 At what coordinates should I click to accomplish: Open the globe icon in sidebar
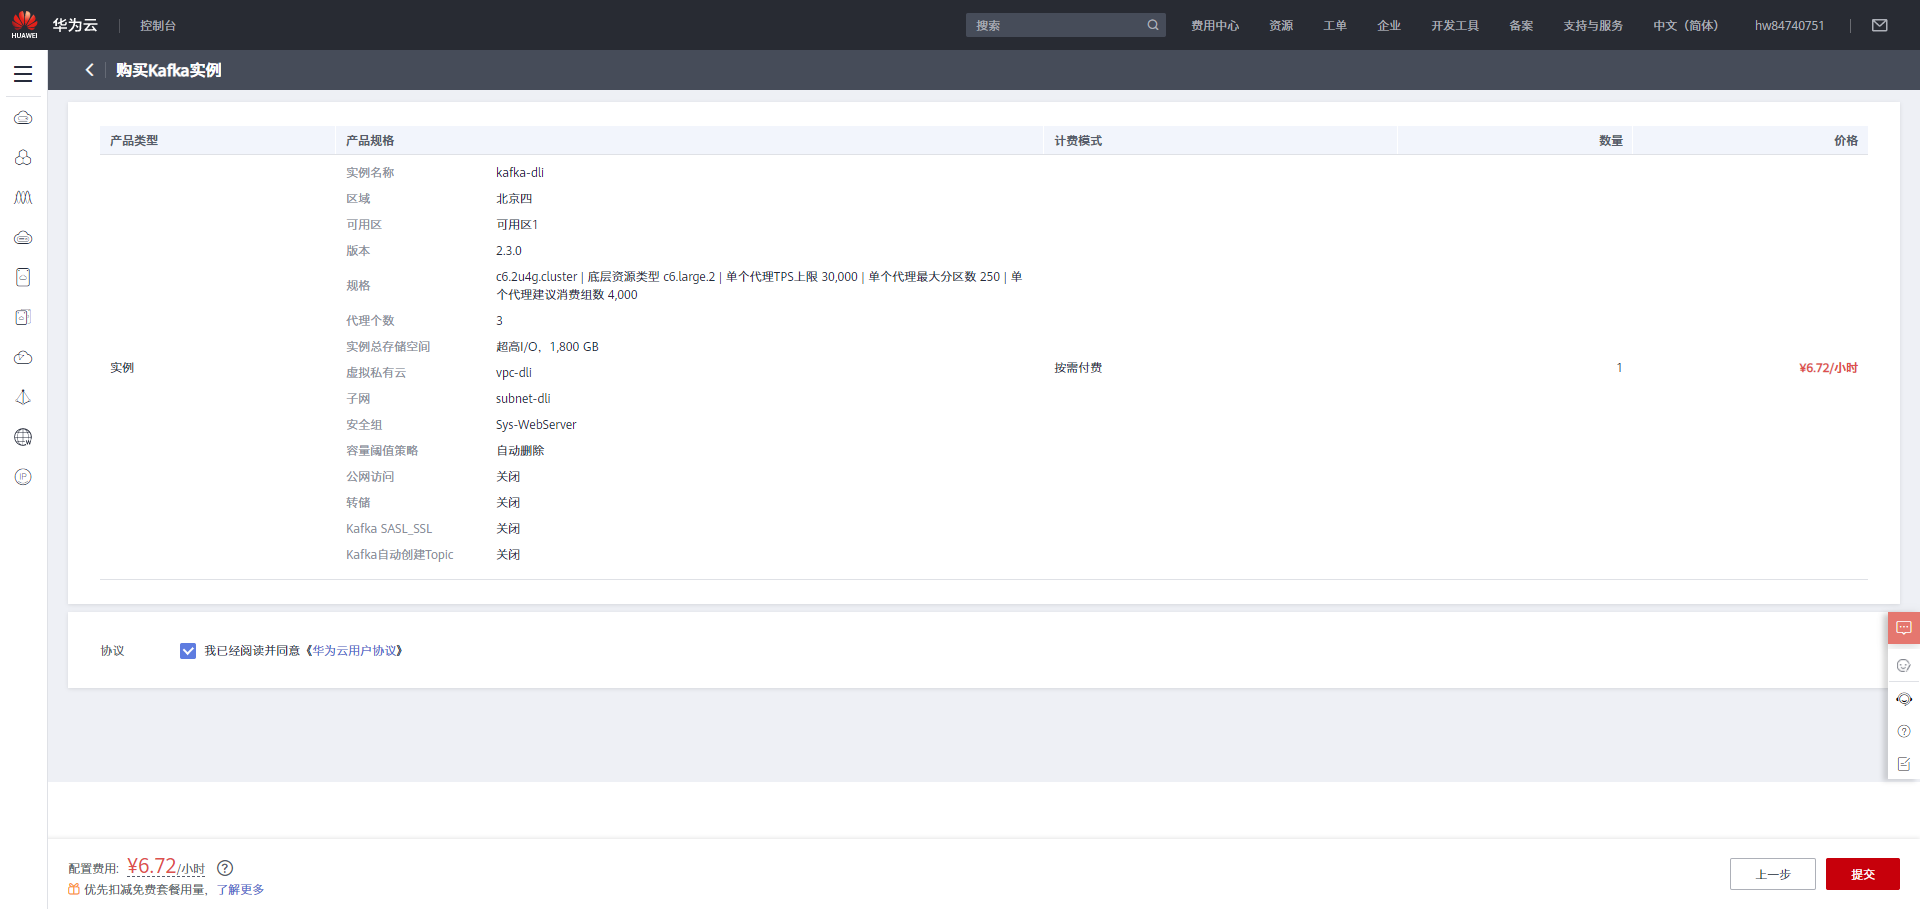(23, 437)
